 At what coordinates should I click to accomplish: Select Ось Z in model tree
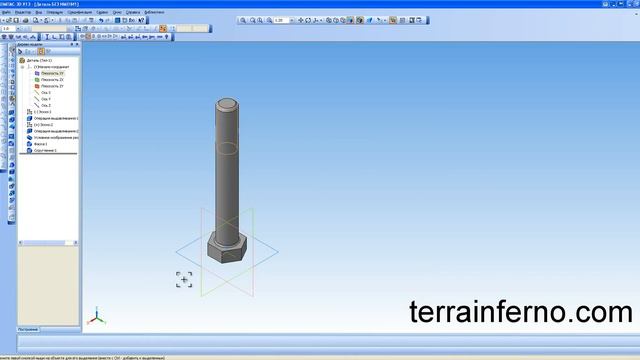click(46, 106)
